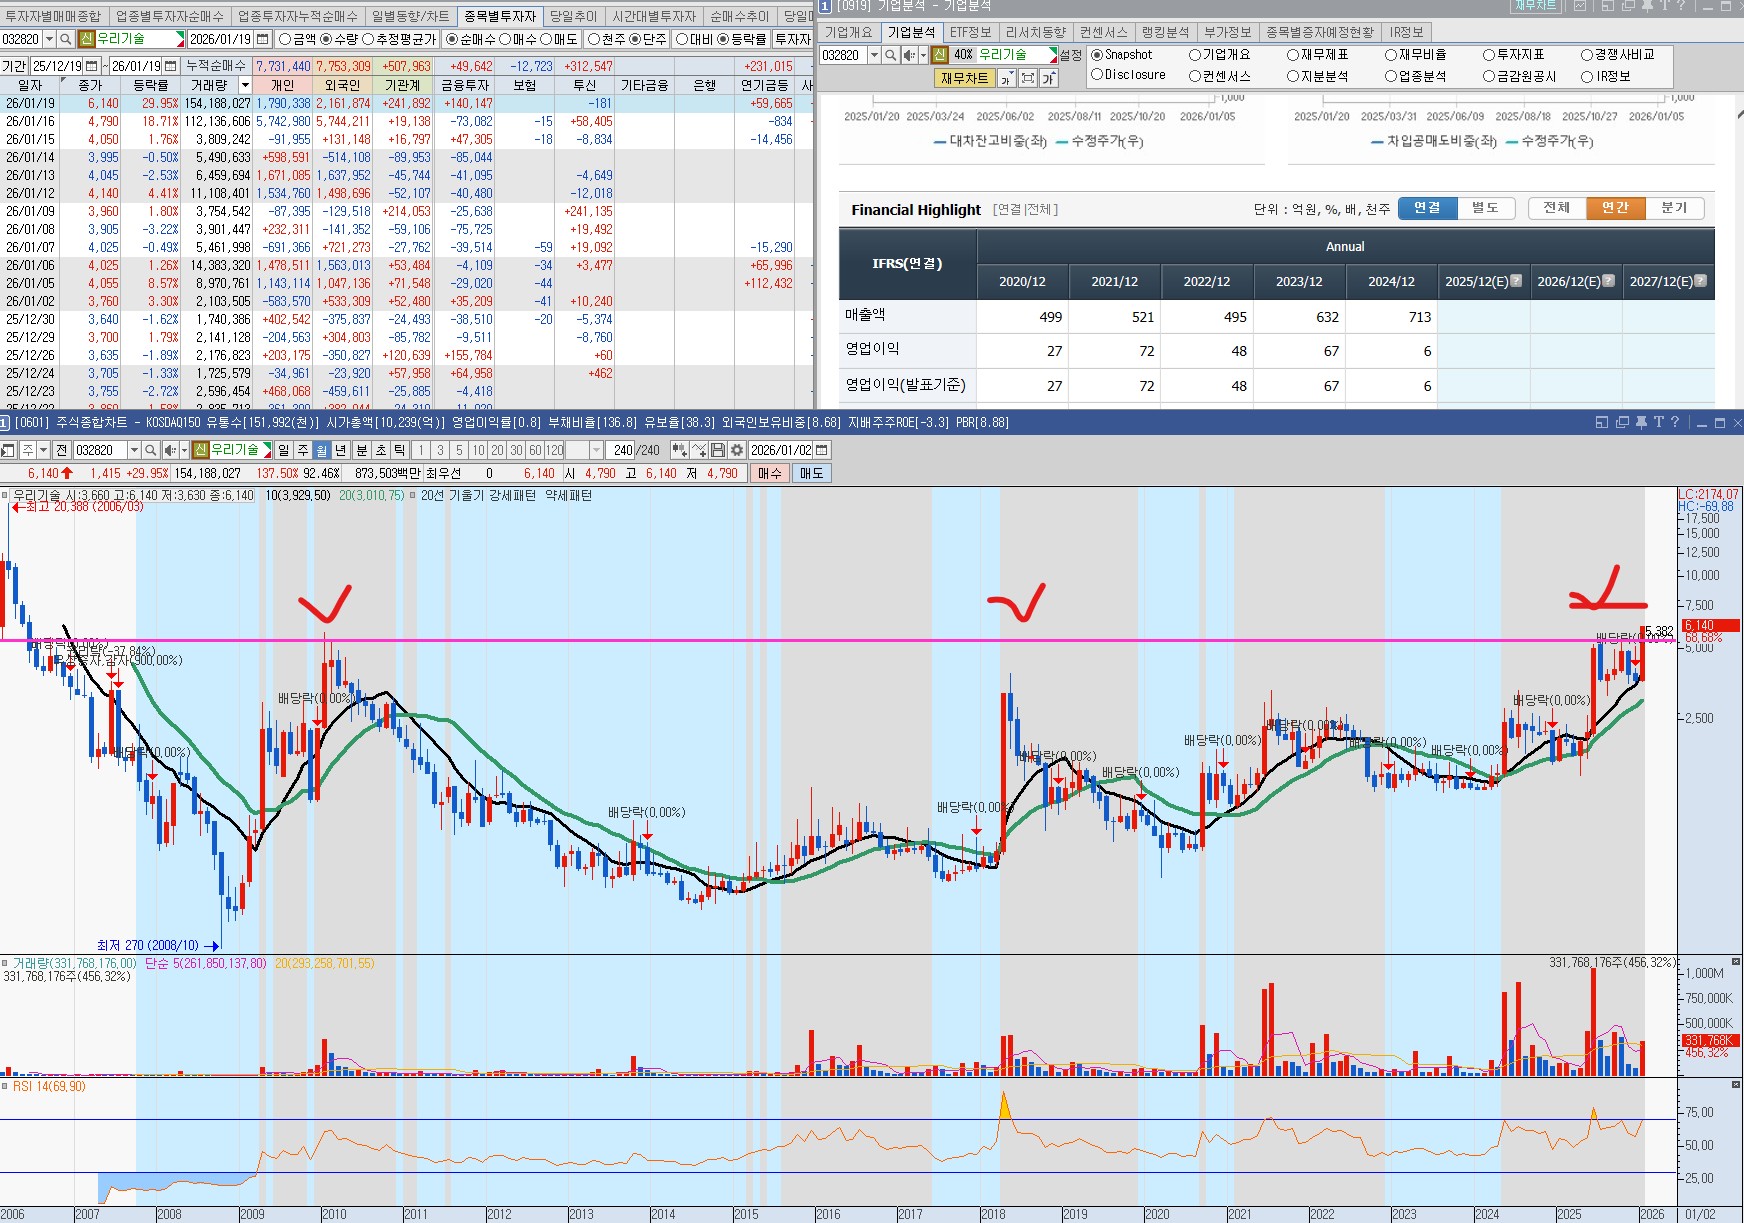Select 경쟁사비교 radio option
The height and width of the screenshot is (1223, 1744).
1587,55
